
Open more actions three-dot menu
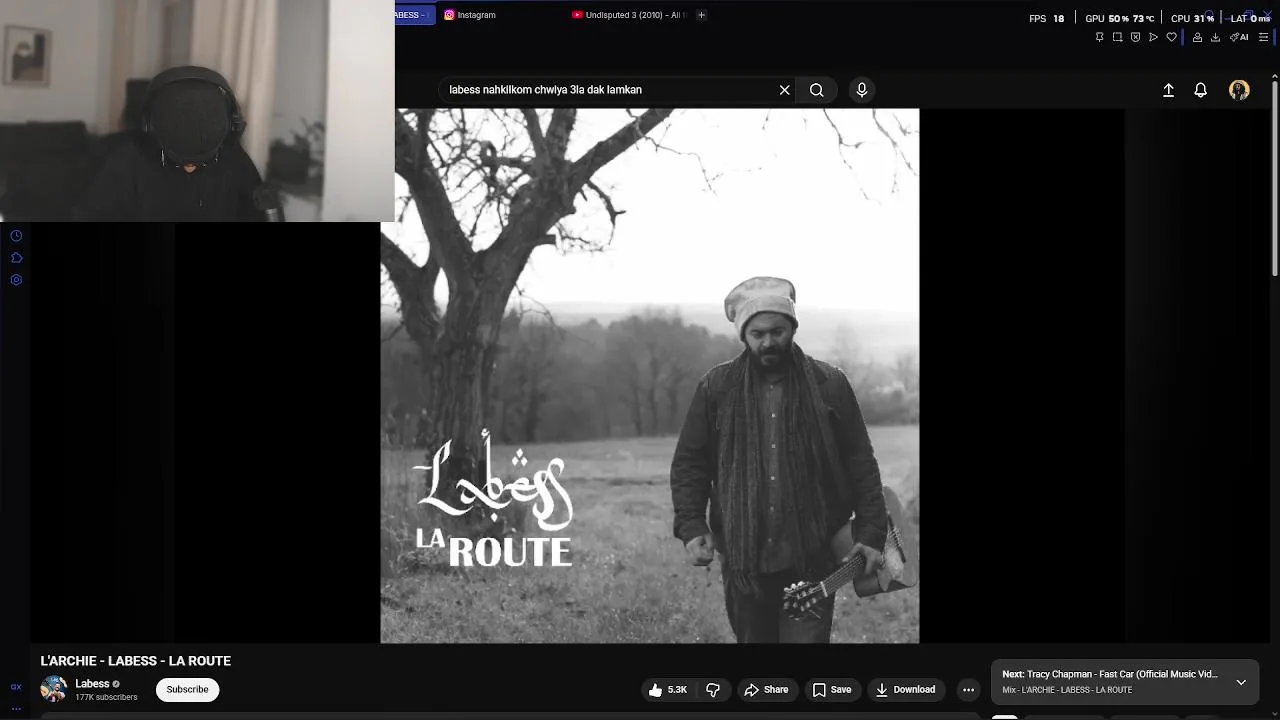coord(968,690)
